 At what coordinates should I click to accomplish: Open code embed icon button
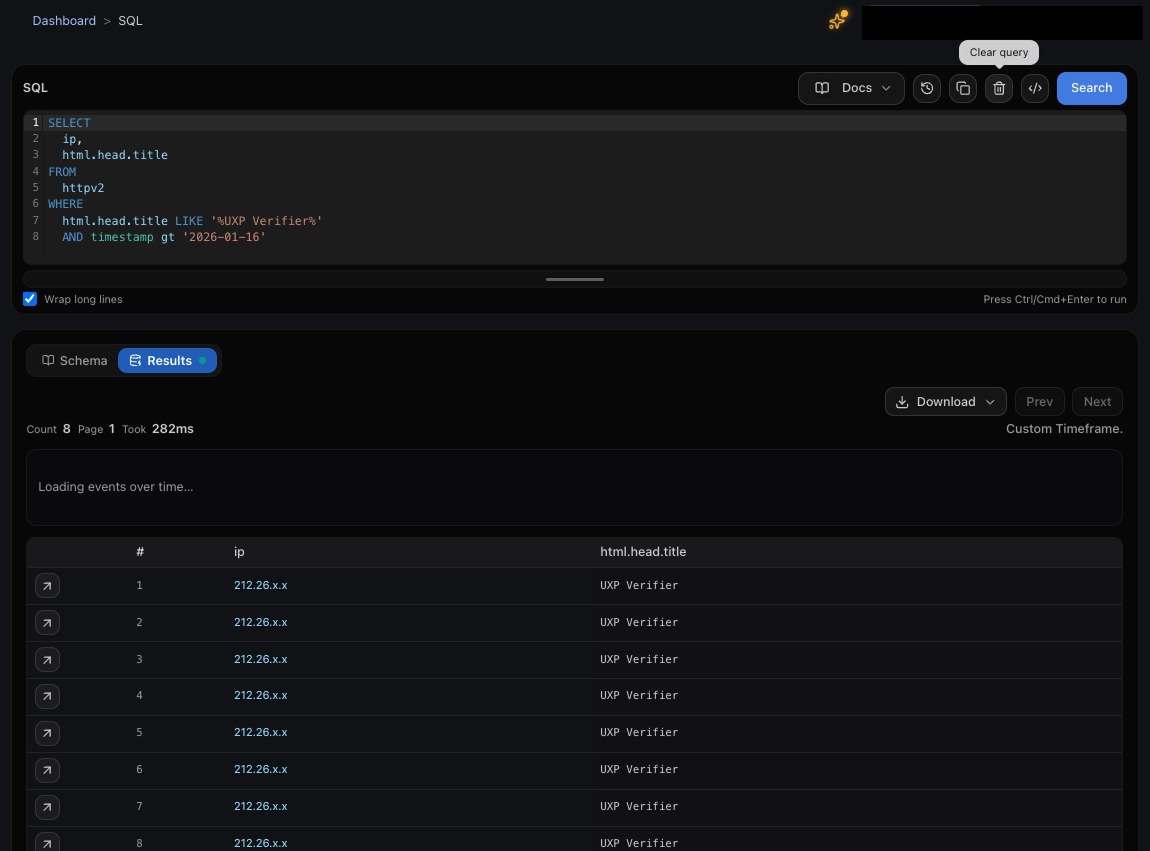pyautogui.click(x=1035, y=88)
